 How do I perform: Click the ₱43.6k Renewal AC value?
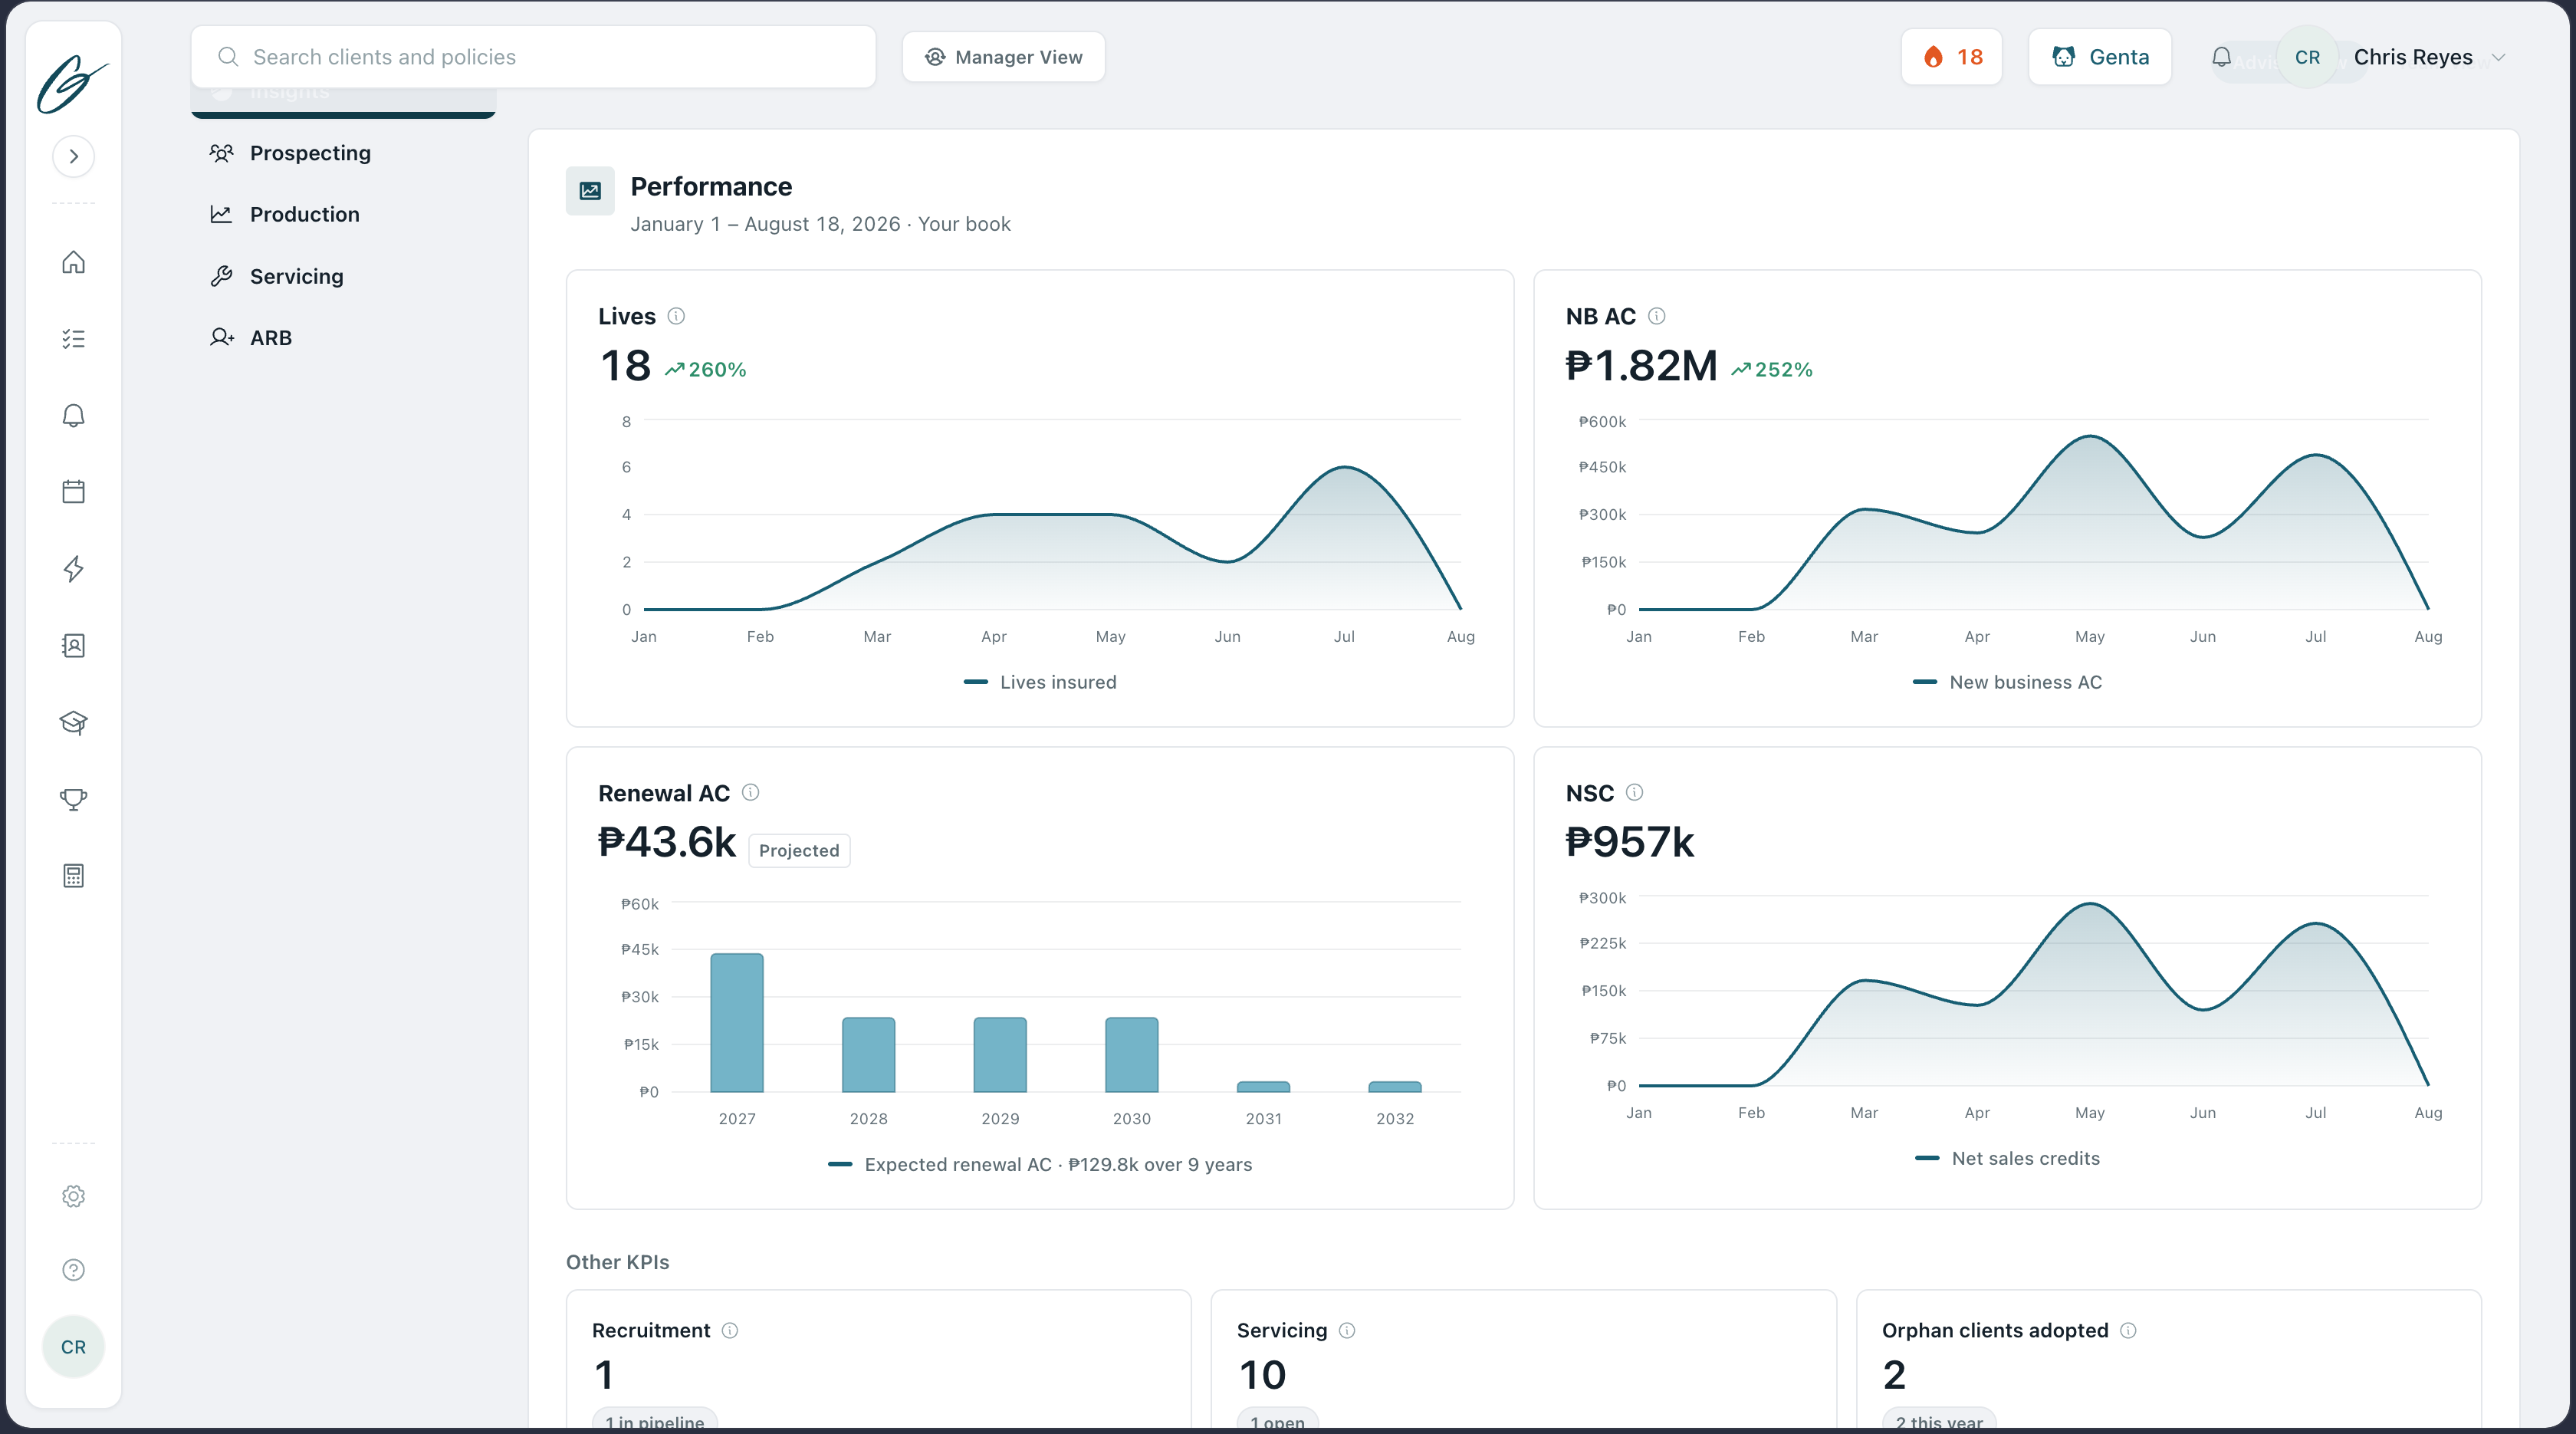(x=667, y=842)
